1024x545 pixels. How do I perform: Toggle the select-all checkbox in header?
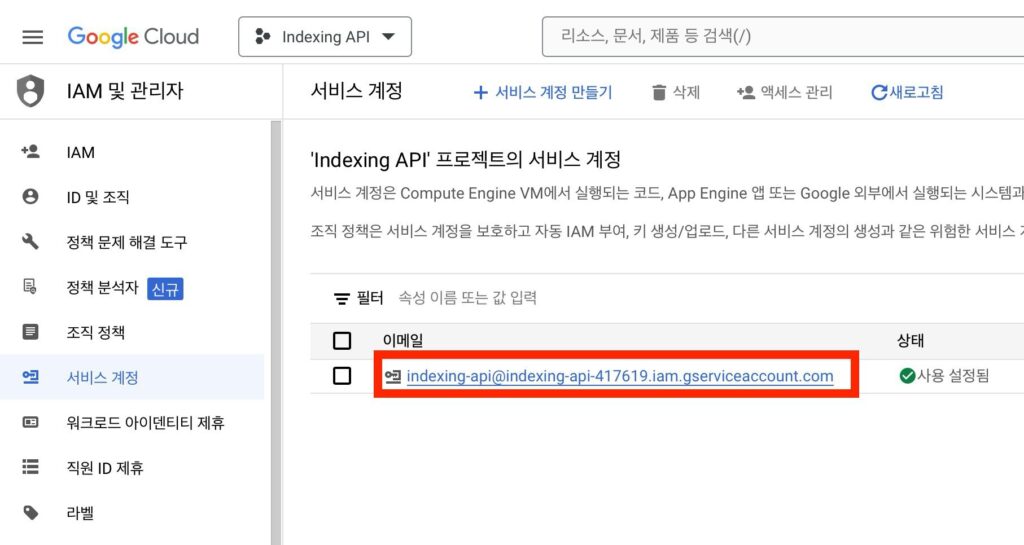(342, 341)
